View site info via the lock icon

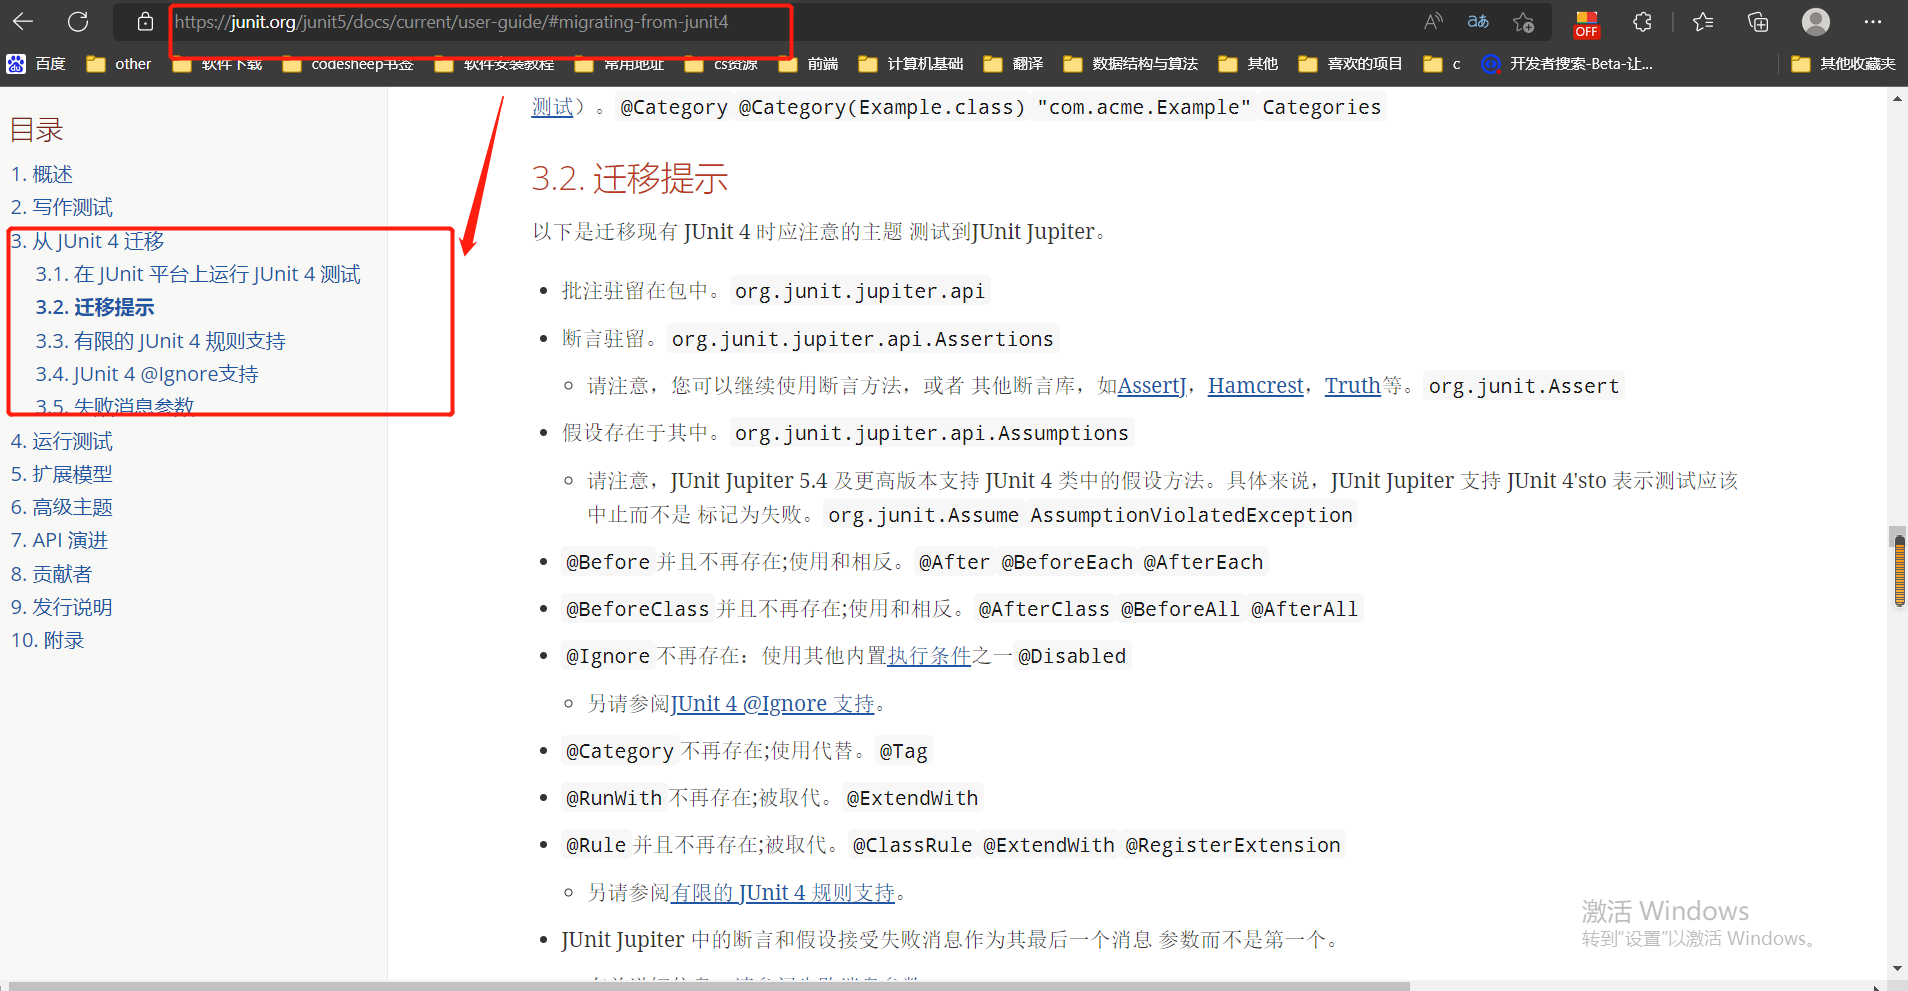(x=145, y=21)
